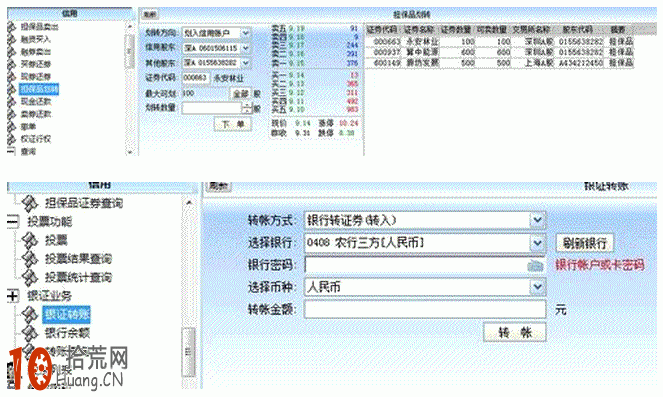Click 转帐金额 amount field
This screenshot has width=663, height=397.
tap(425, 309)
